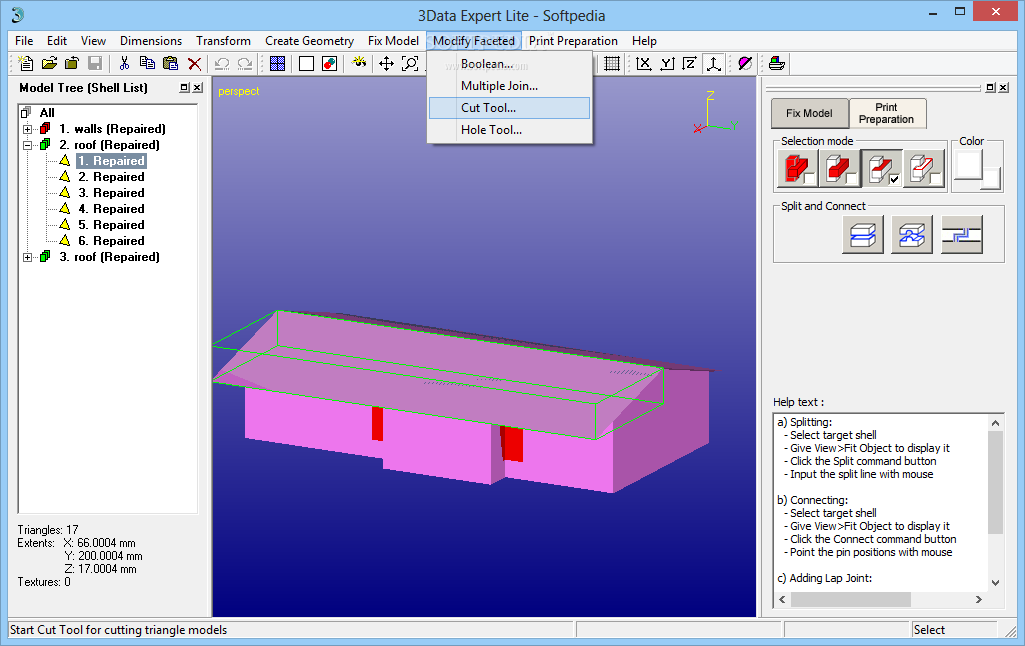Image resolution: width=1025 pixels, height=646 pixels.
Task: Float the Model Tree panel with restore icon
Action: tap(184, 88)
